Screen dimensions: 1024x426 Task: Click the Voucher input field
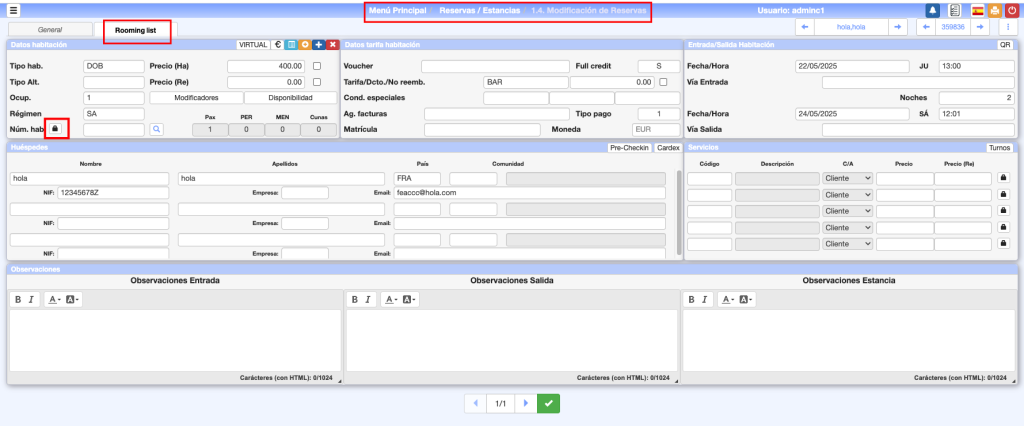[x=481, y=66]
